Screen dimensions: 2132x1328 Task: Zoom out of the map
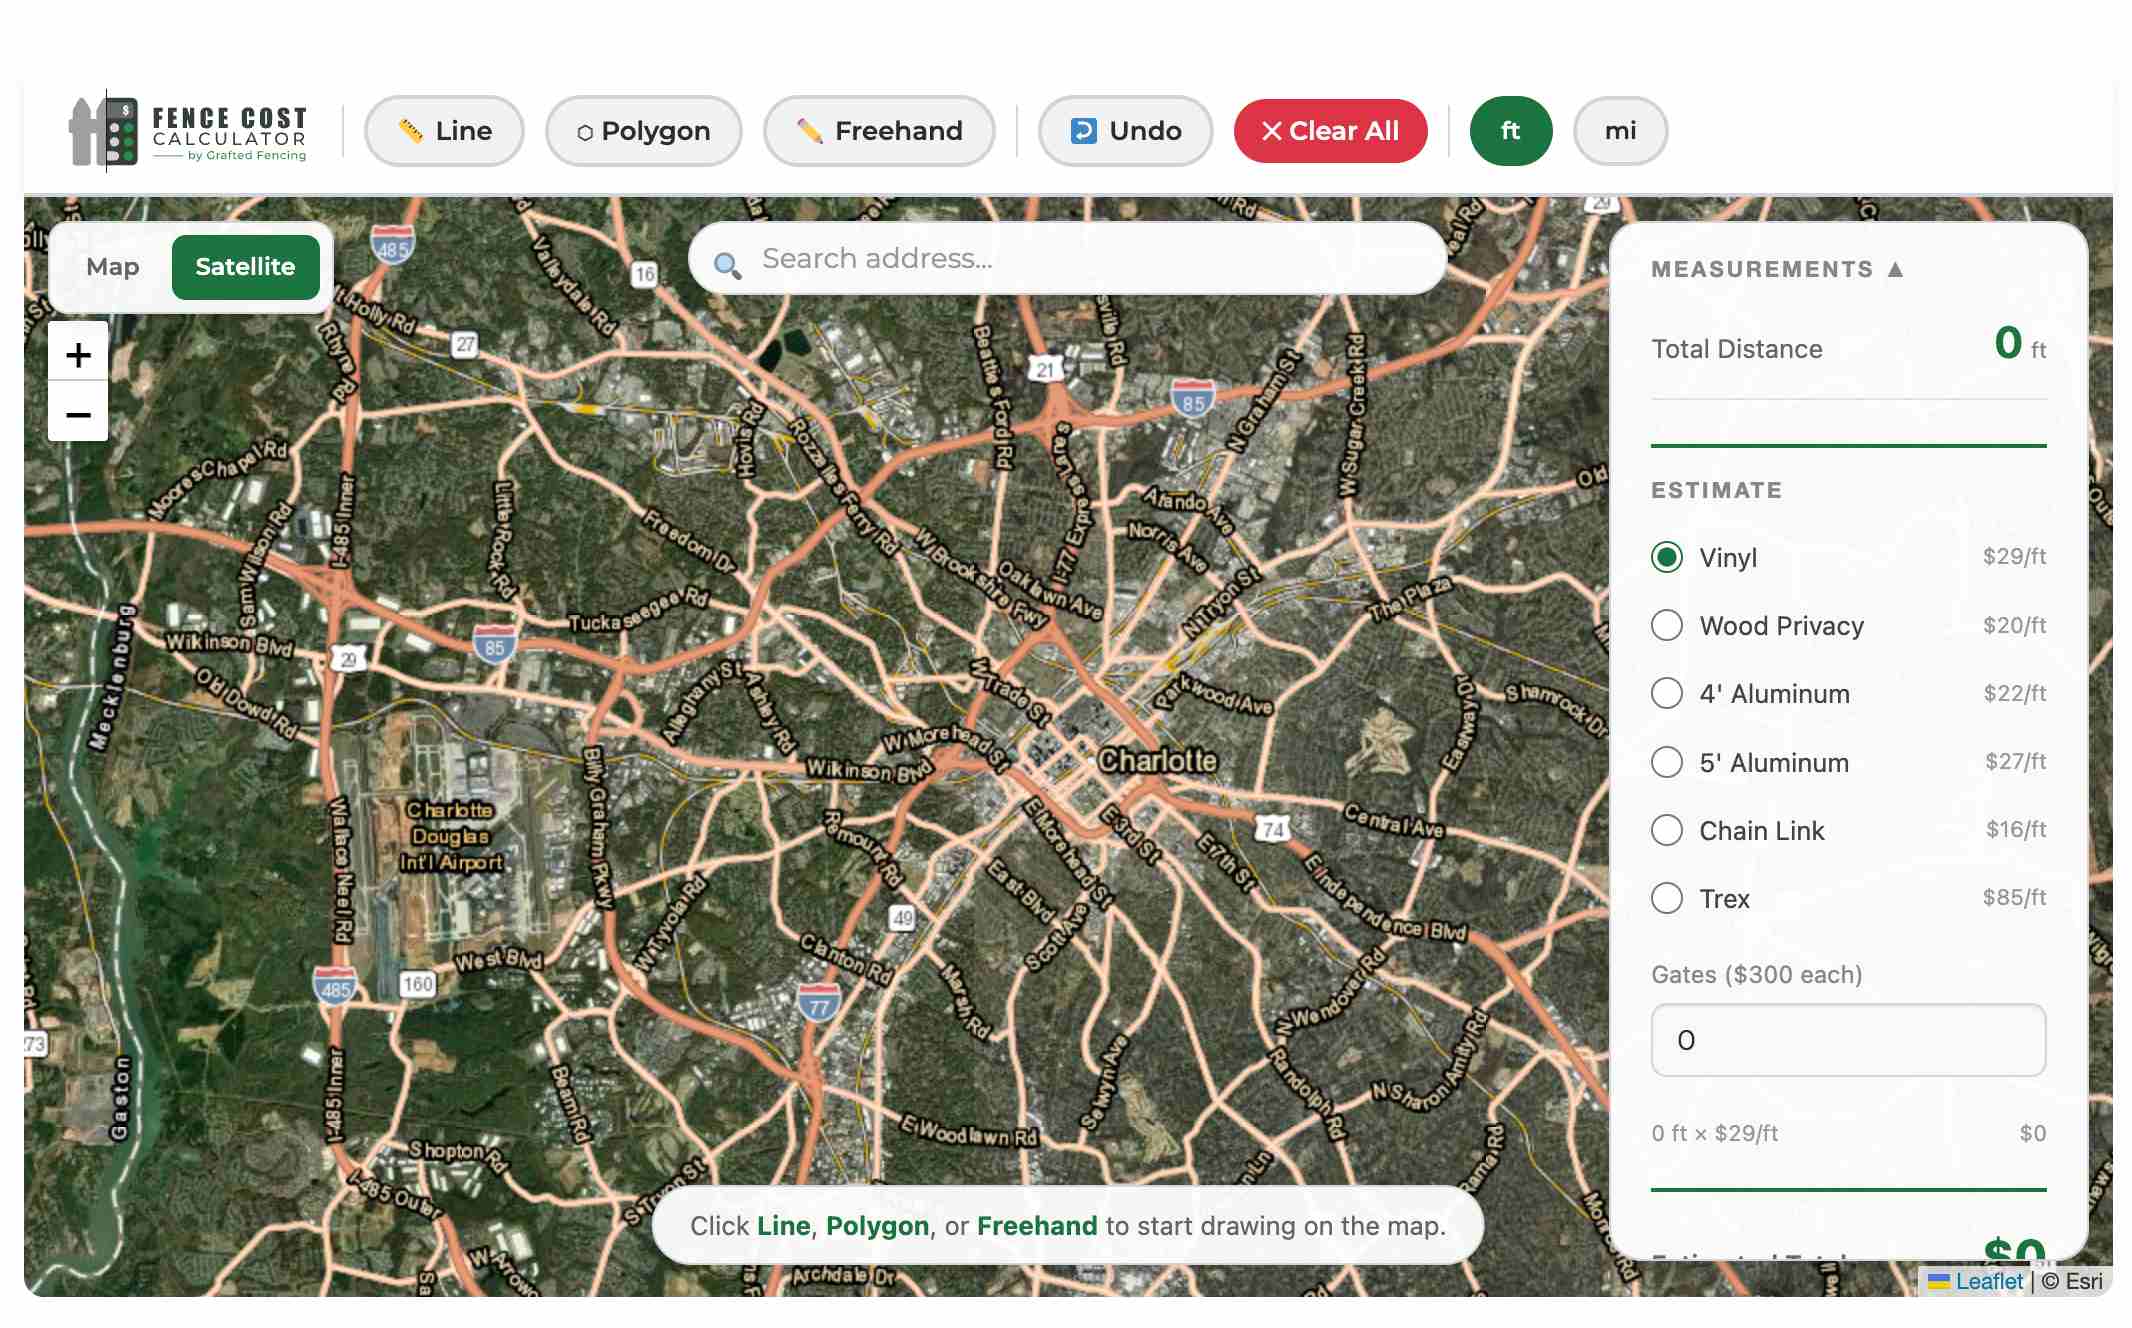78,413
